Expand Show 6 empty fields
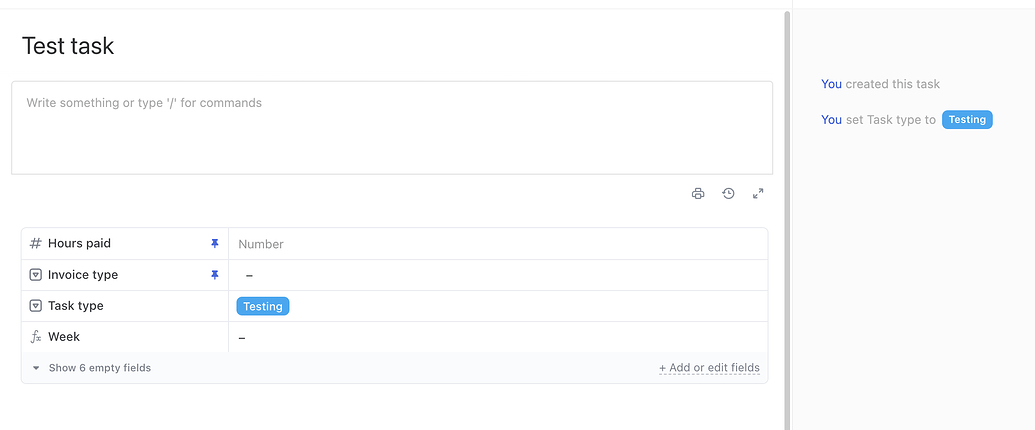Screen dimensions: 1035x430 [91, 368]
